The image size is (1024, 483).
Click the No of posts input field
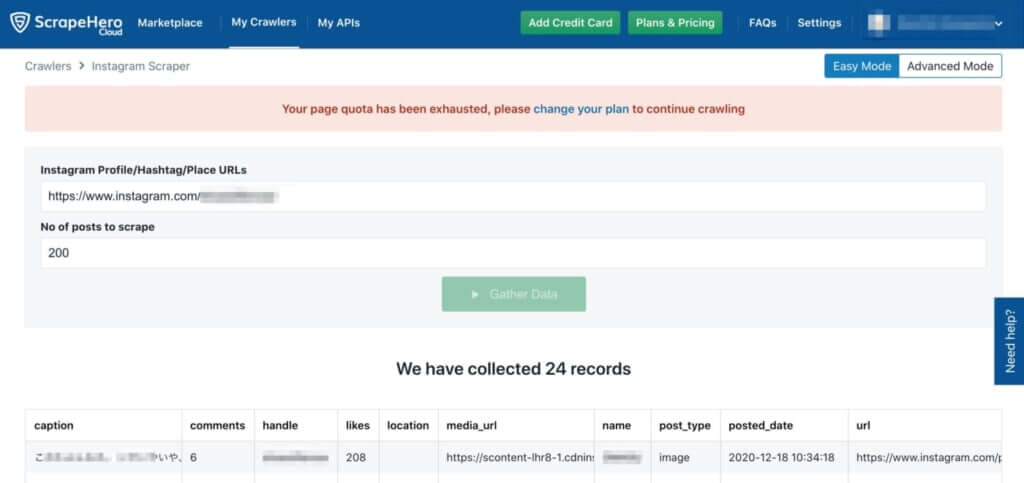click(513, 253)
